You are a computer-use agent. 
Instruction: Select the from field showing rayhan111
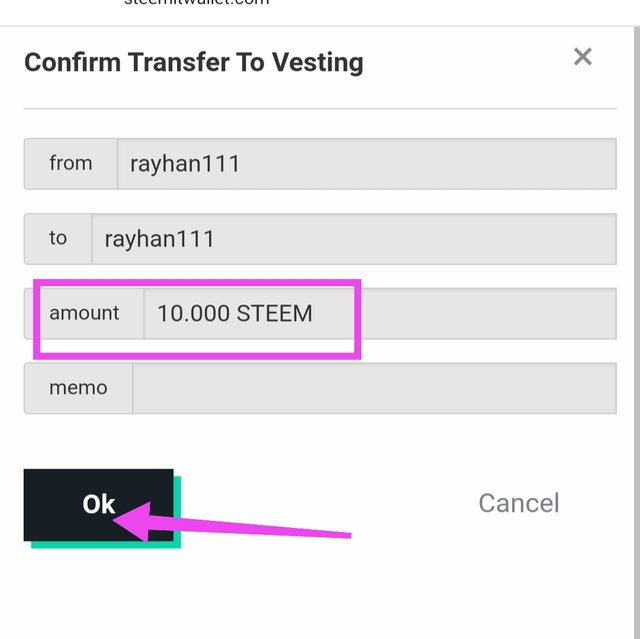pos(367,164)
